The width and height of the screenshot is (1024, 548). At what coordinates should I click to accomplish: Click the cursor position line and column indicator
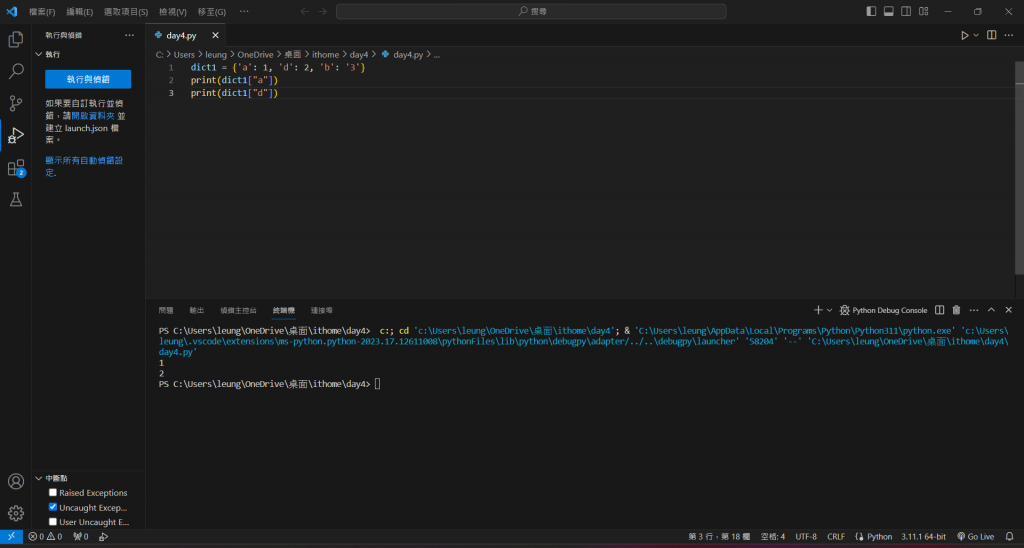point(719,536)
